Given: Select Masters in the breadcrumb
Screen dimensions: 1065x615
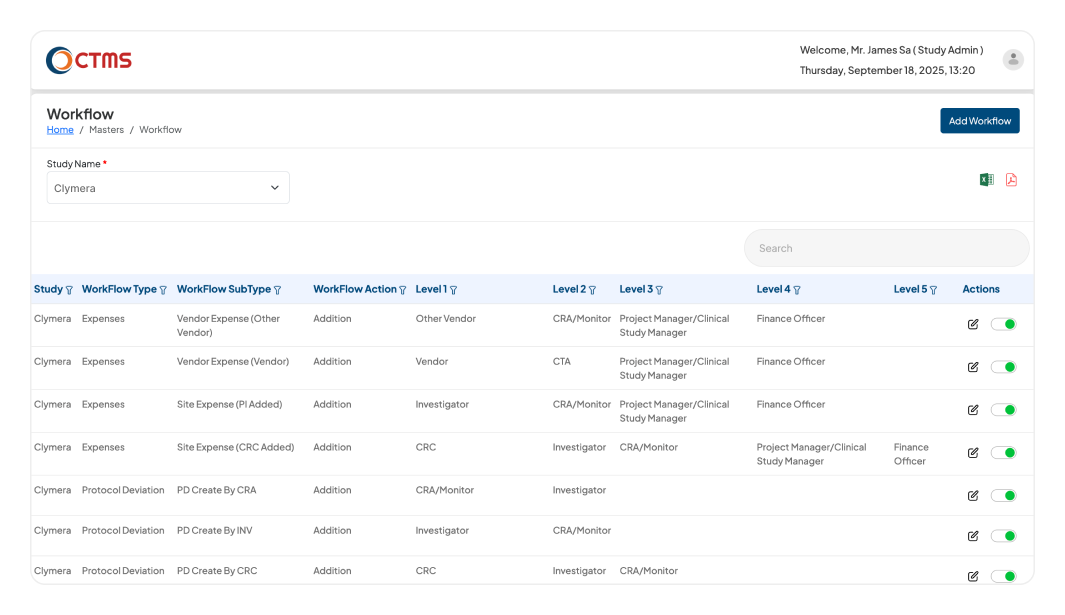Looking at the screenshot, I should point(106,129).
